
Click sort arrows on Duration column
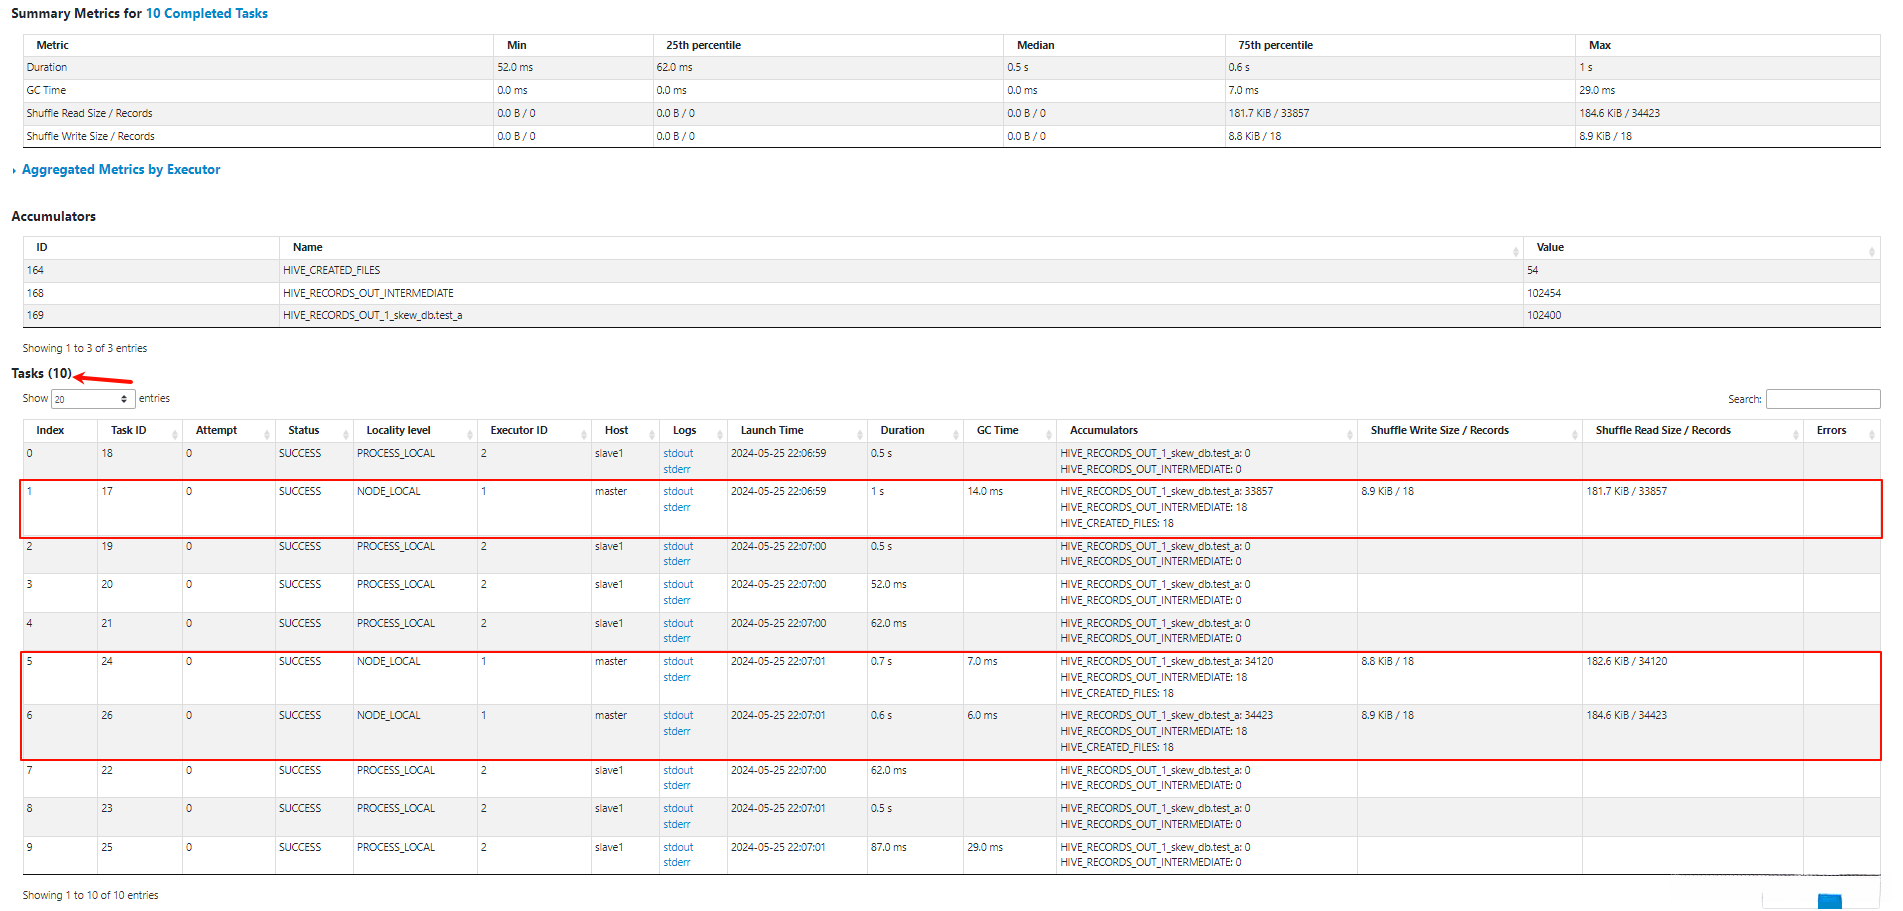(x=955, y=433)
